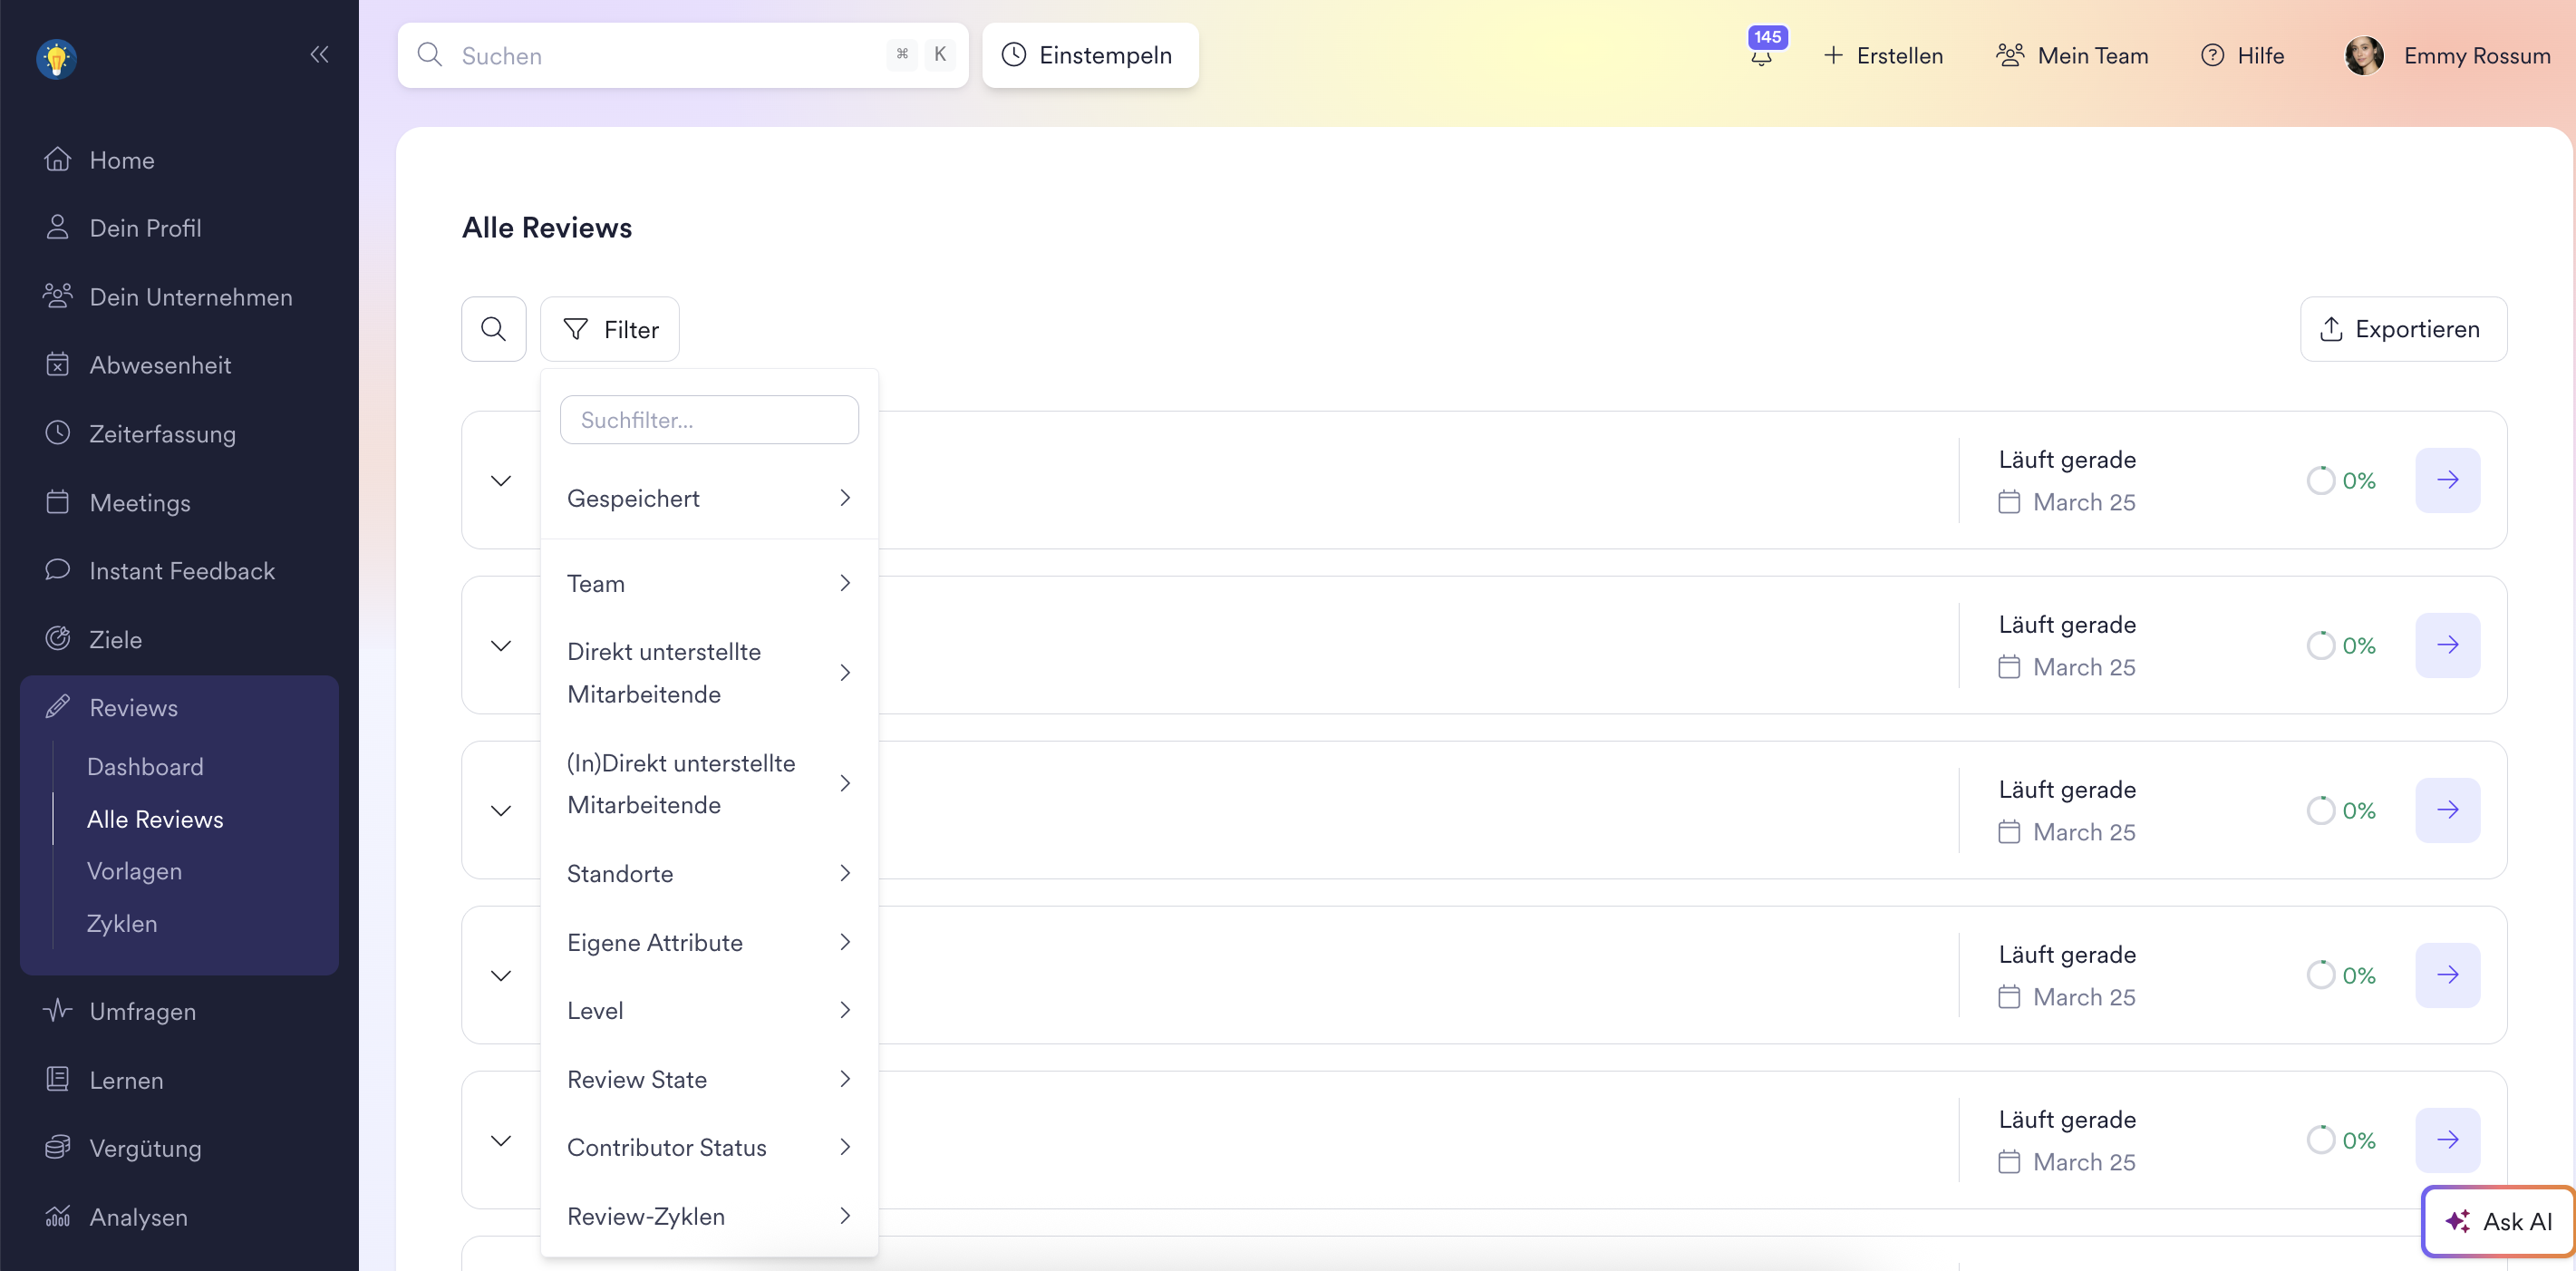Open Zeiterfassung in the sidebar

pos(162,434)
